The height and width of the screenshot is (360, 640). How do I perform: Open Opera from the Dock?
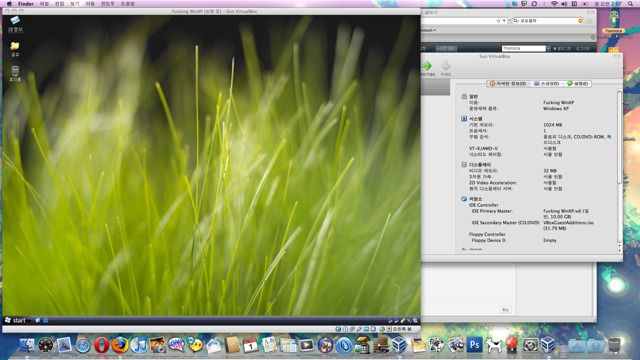tap(102, 345)
